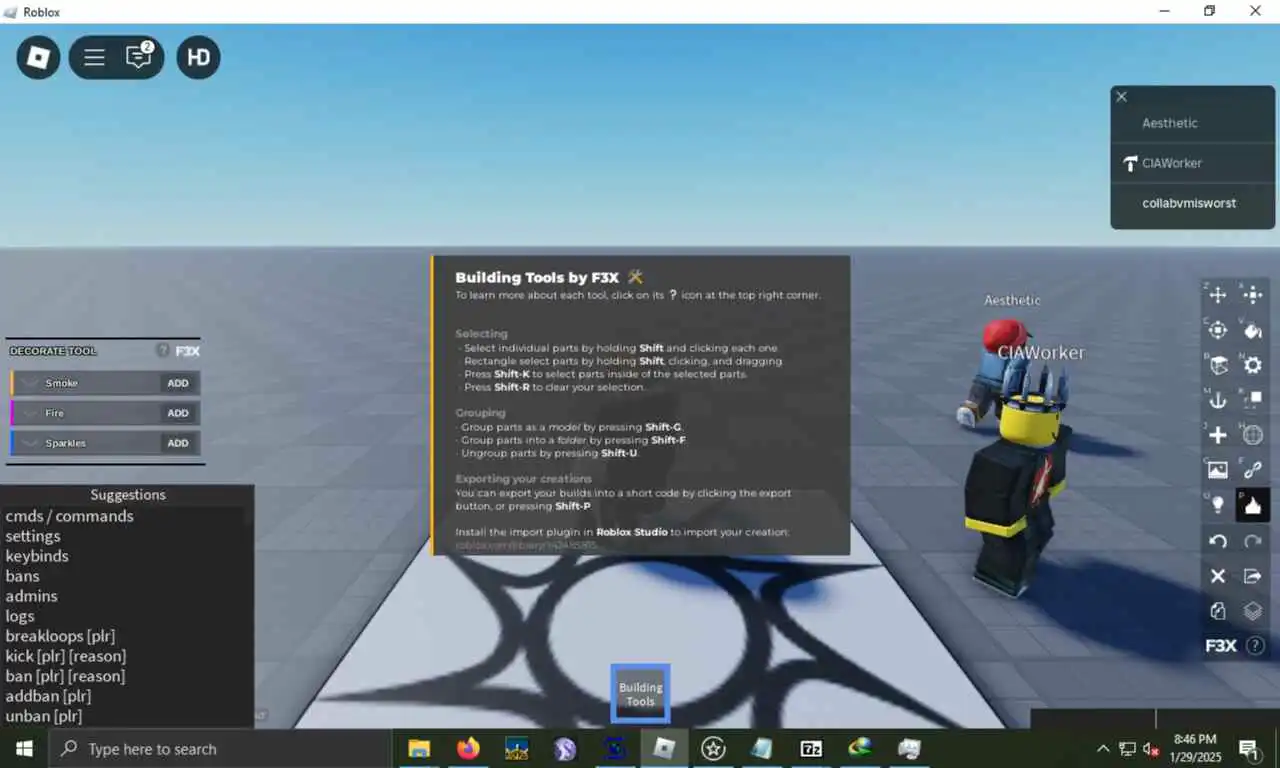Expand the Sparkles decoration arrow

click(28, 443)
